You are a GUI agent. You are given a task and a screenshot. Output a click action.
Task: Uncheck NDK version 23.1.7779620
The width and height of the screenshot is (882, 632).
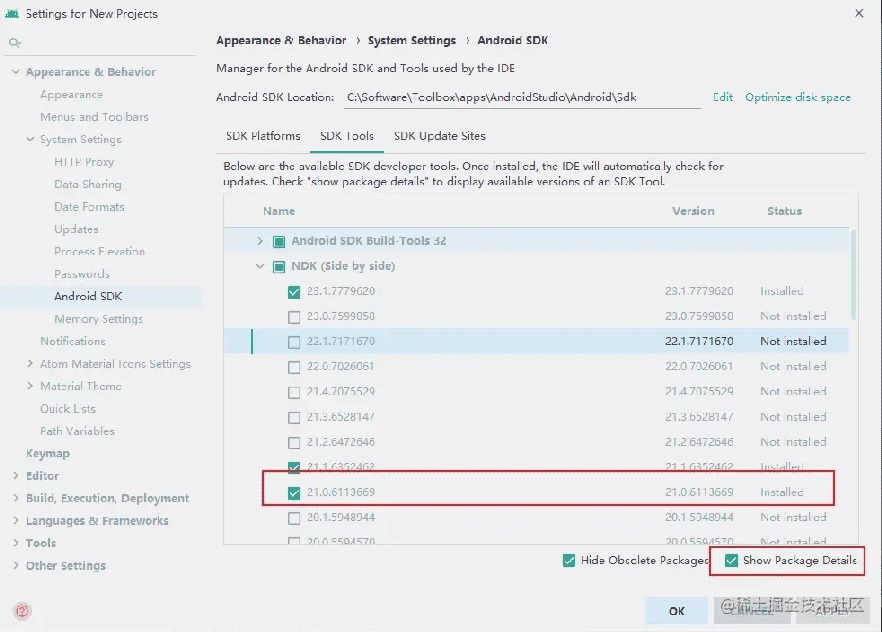(x=294, y=292)
